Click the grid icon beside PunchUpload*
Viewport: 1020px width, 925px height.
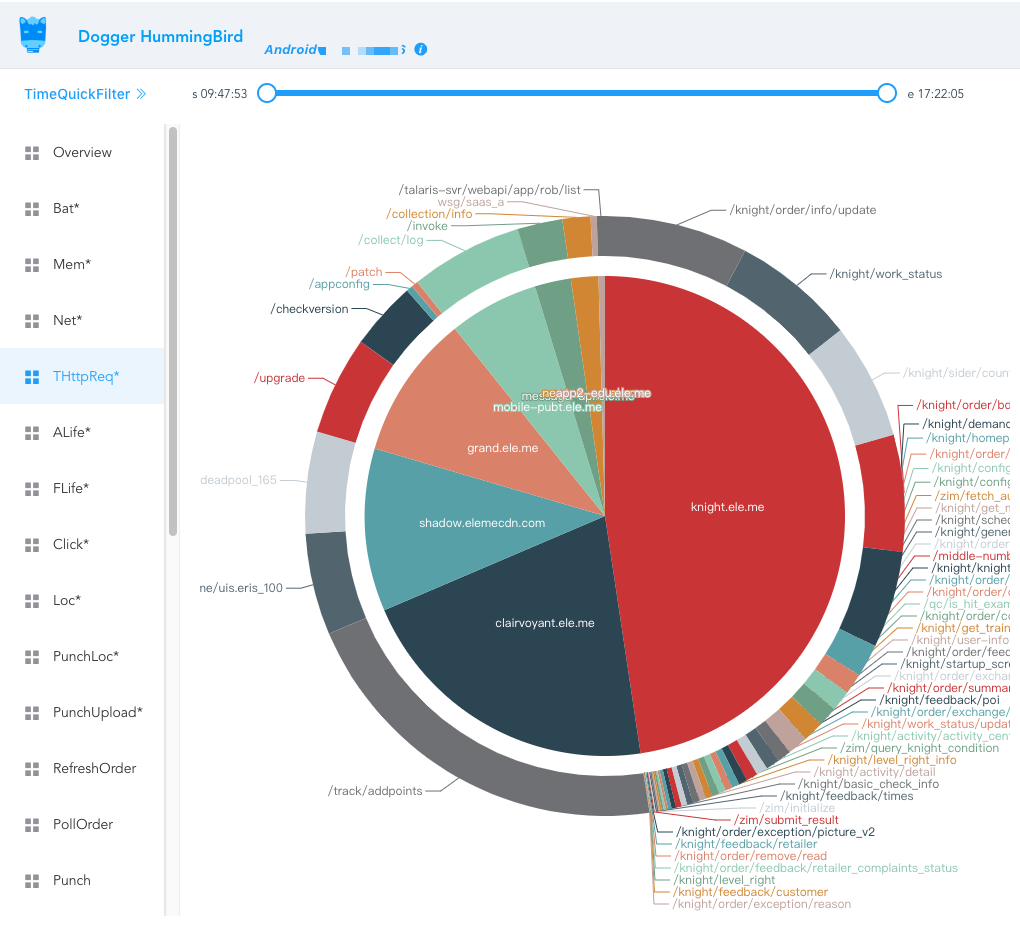(x=32, y=713)
